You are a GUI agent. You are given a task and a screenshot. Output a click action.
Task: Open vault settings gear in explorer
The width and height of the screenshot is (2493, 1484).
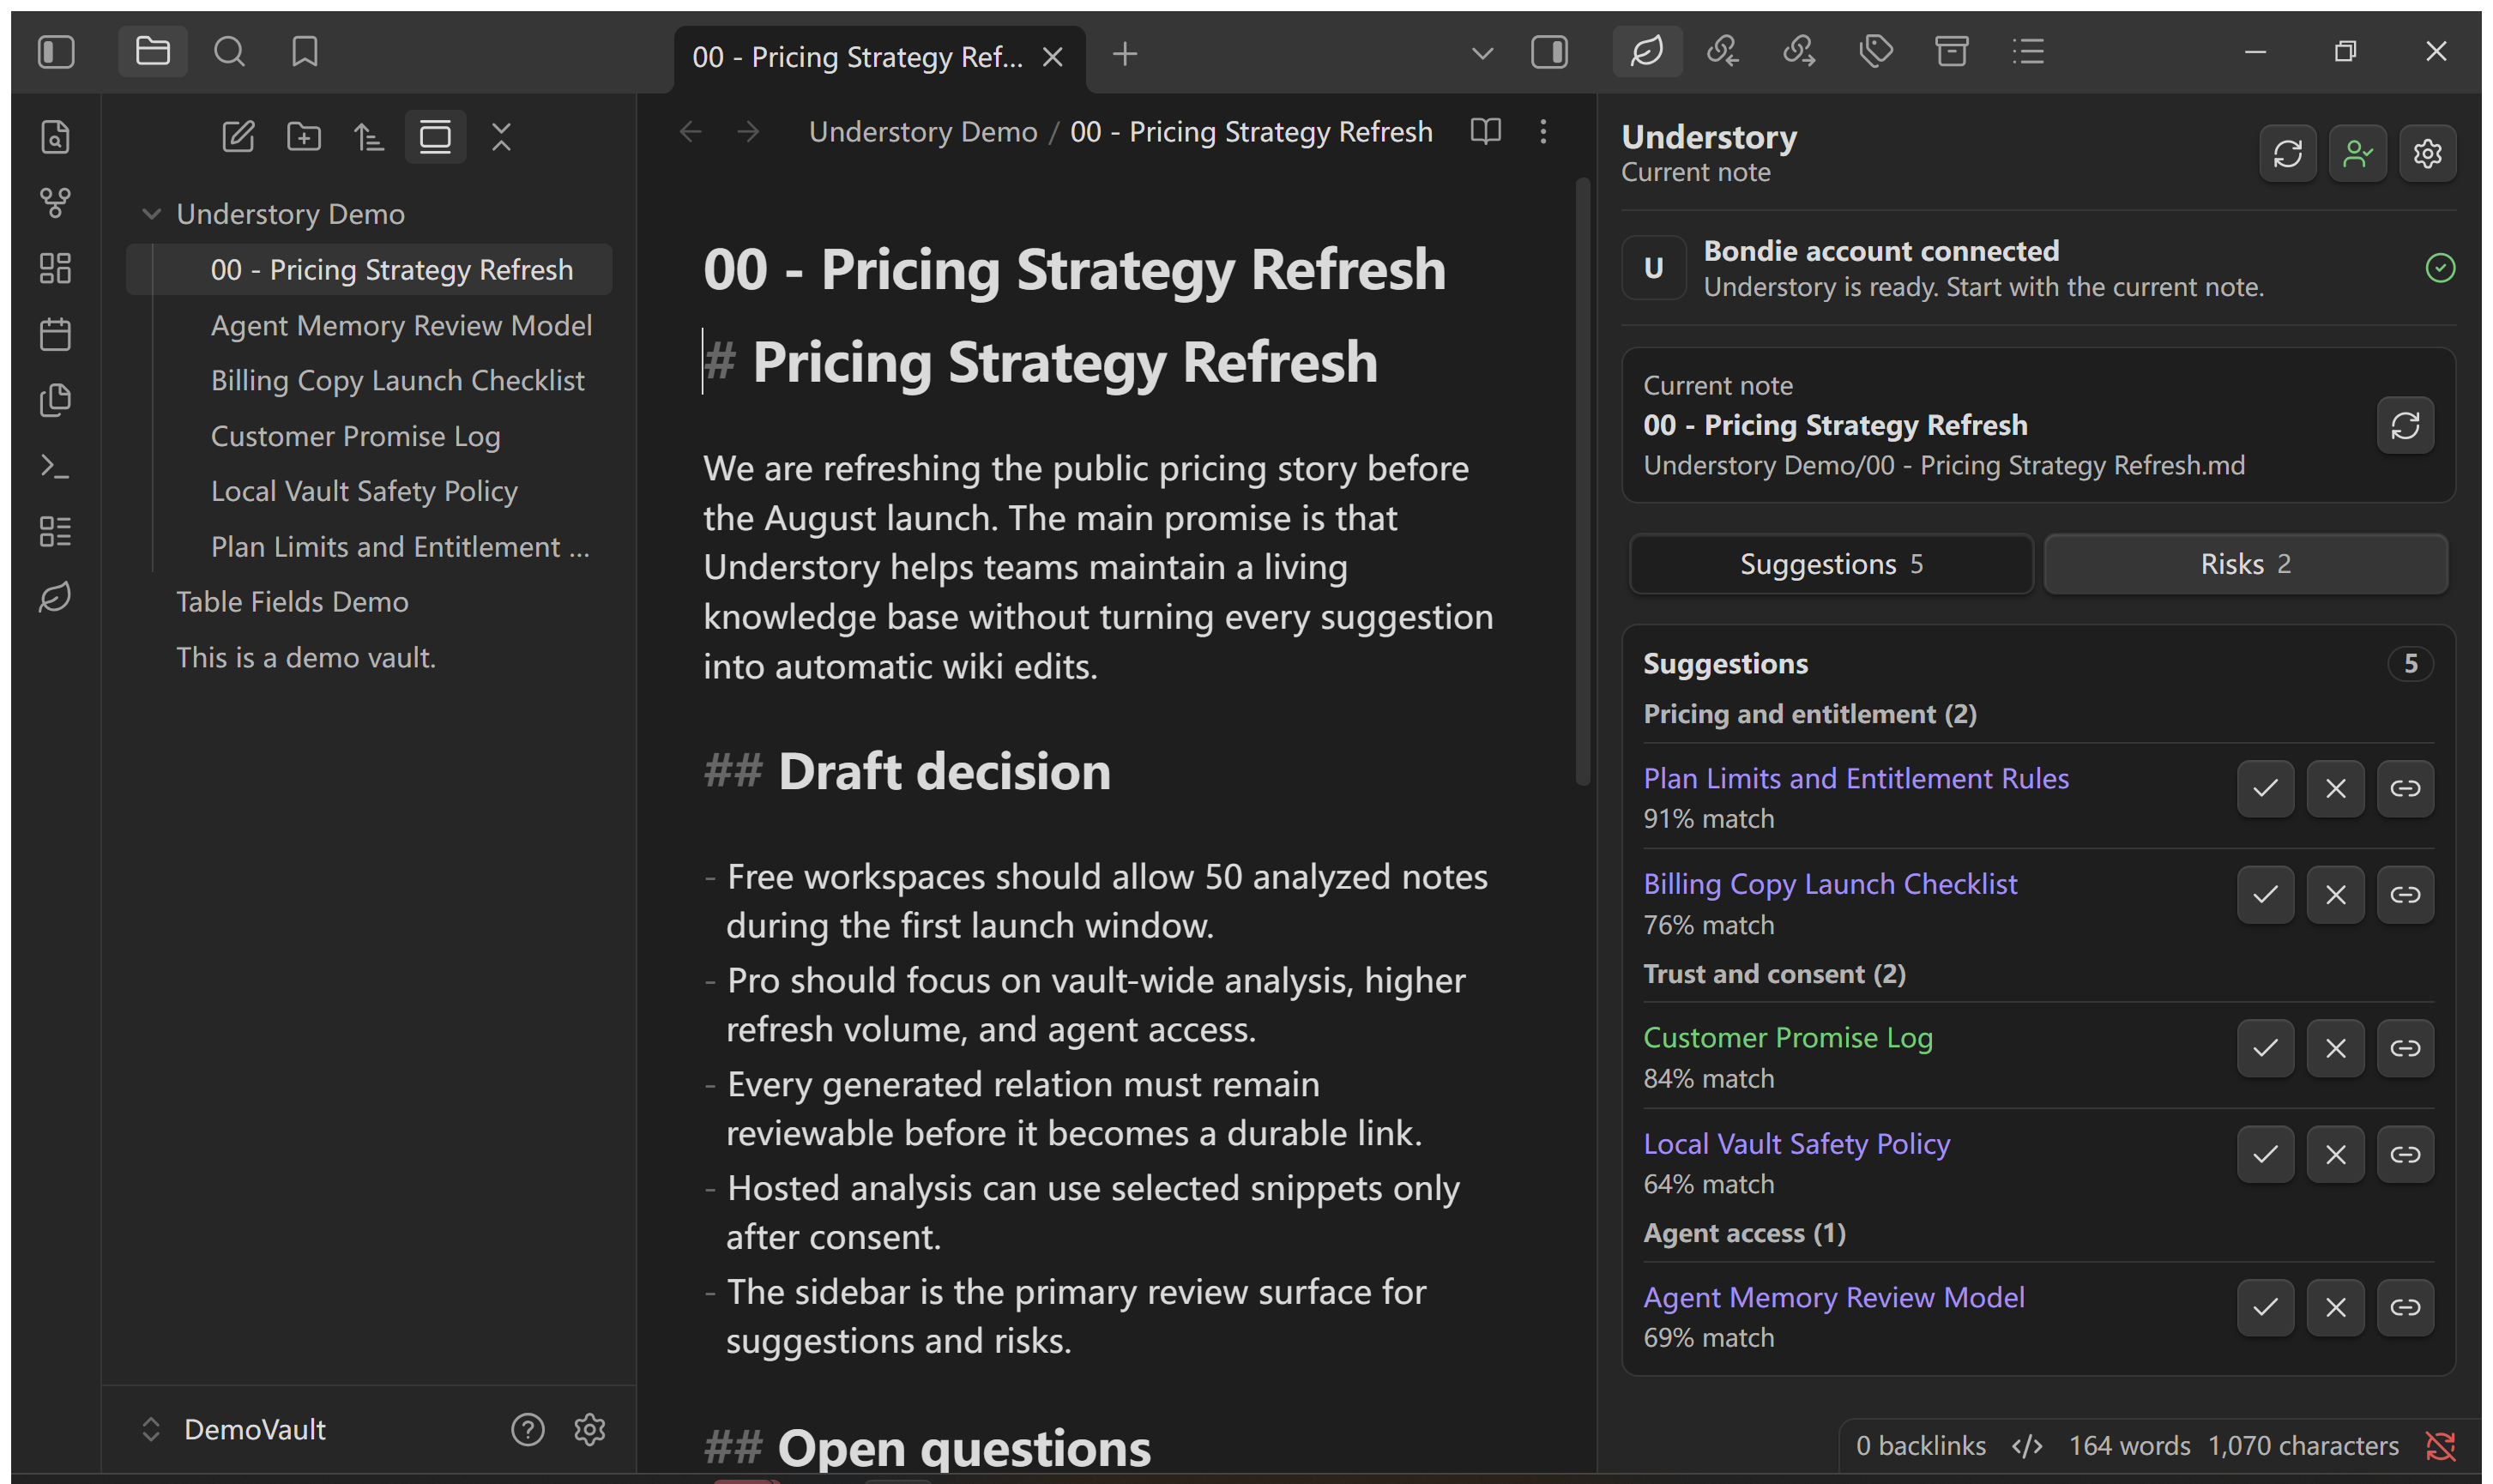(x=590, y=1429)
